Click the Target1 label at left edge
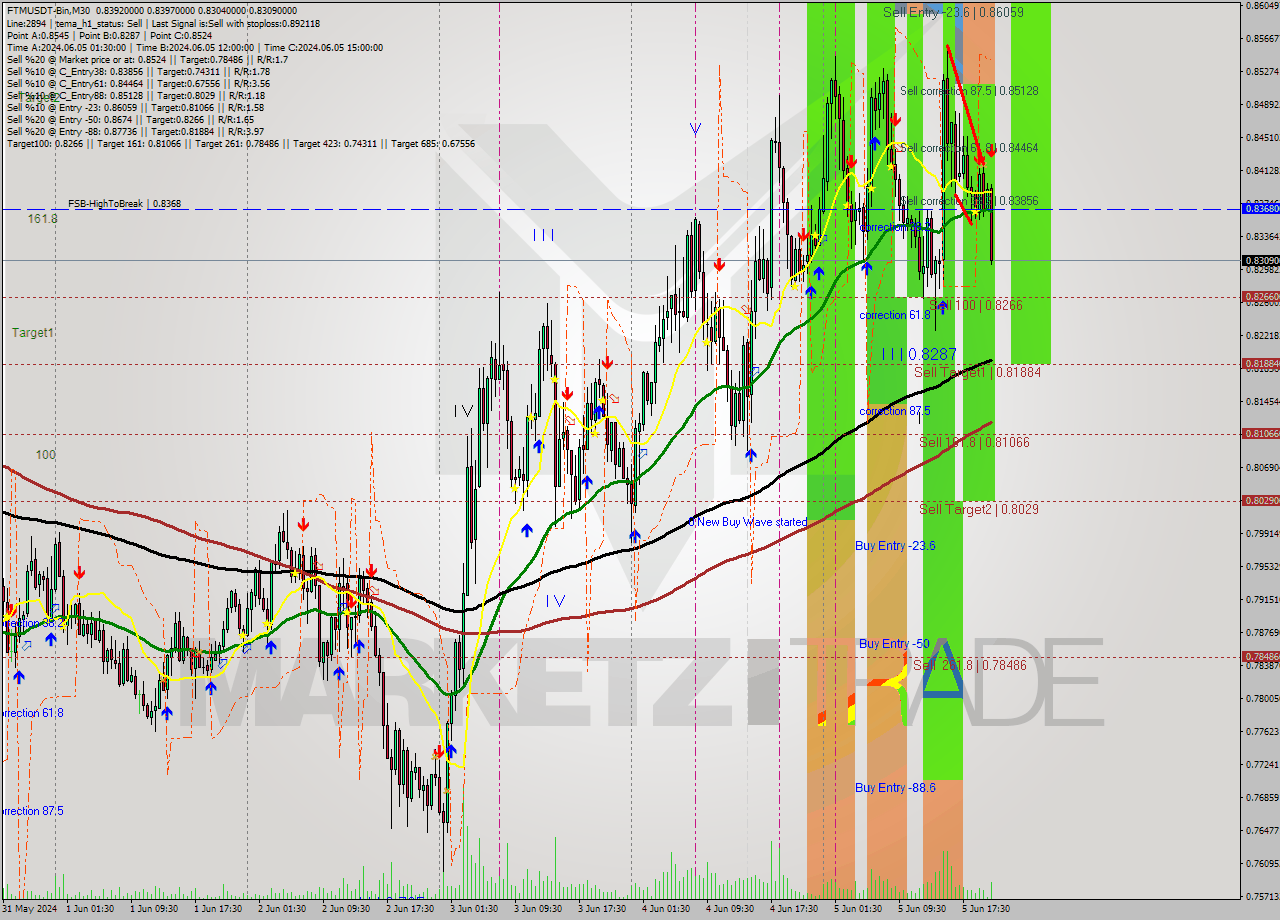The width and height of the screenshot is (1280, 920). coord(33,333)
